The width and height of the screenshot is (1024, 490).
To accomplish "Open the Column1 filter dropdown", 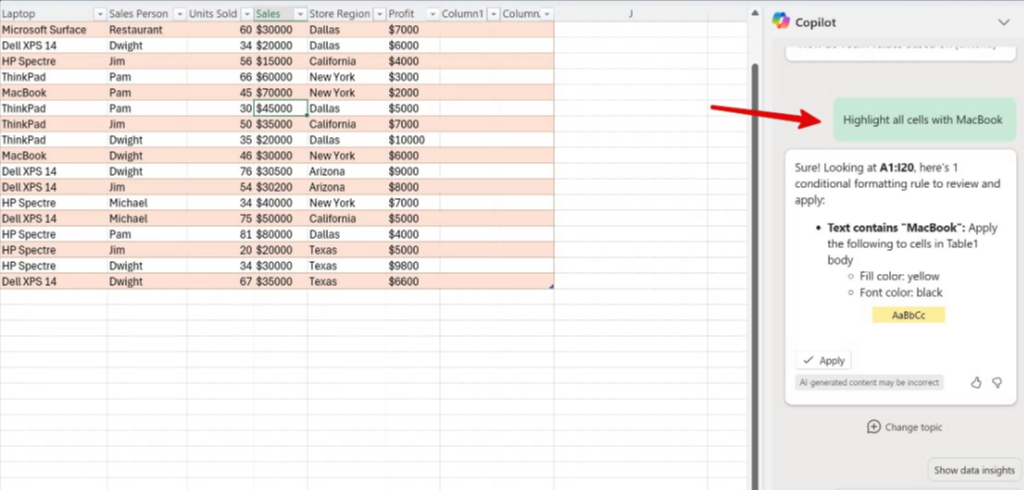I will pos(494,14).
